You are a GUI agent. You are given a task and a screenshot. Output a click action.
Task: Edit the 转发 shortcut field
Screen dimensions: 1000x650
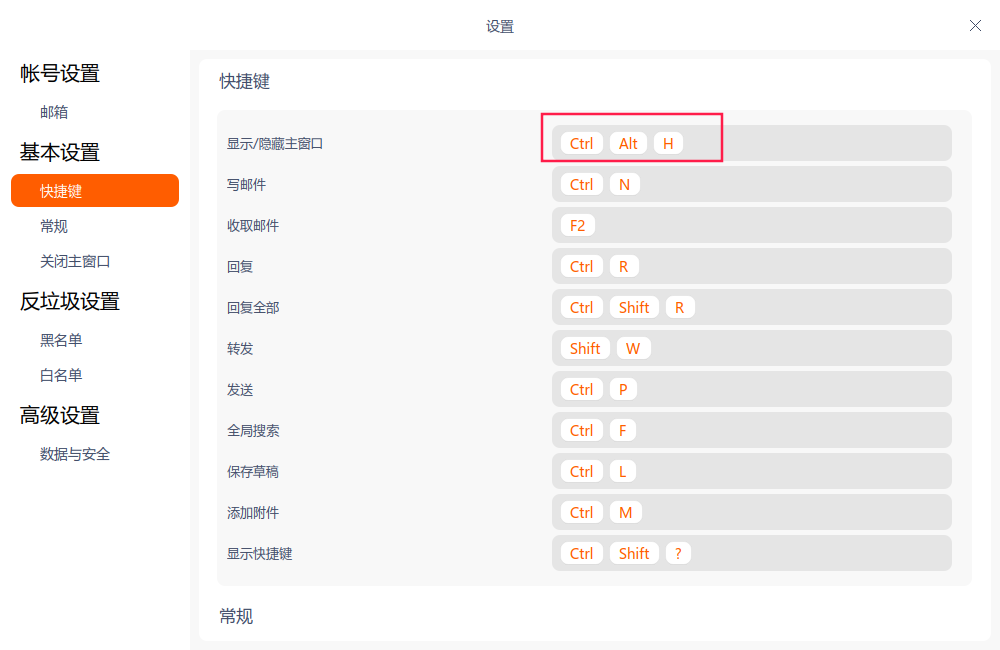(751, 348)
